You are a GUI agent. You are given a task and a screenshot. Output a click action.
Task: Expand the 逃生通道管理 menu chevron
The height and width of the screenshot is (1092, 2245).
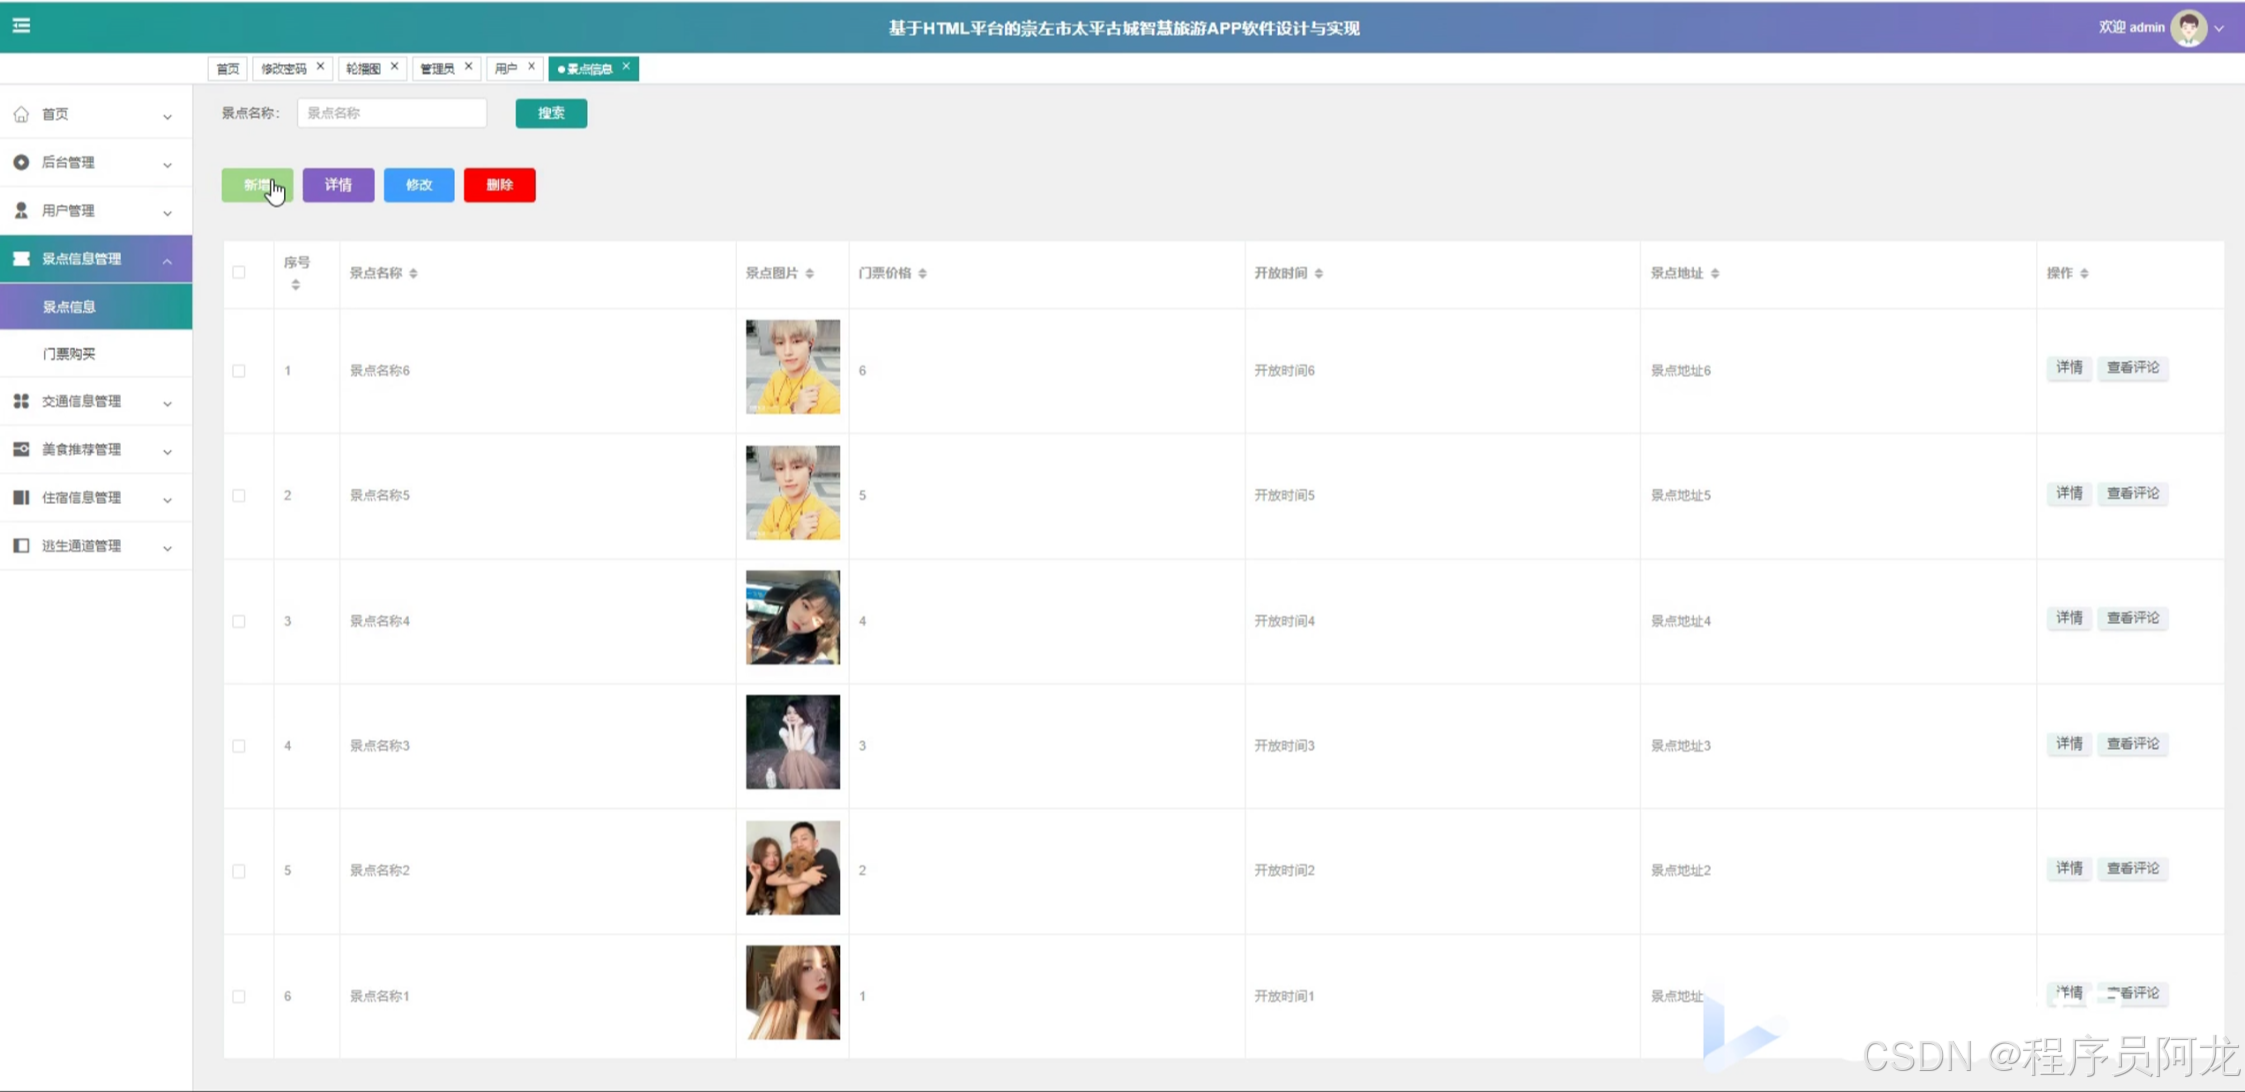point(167,547)
